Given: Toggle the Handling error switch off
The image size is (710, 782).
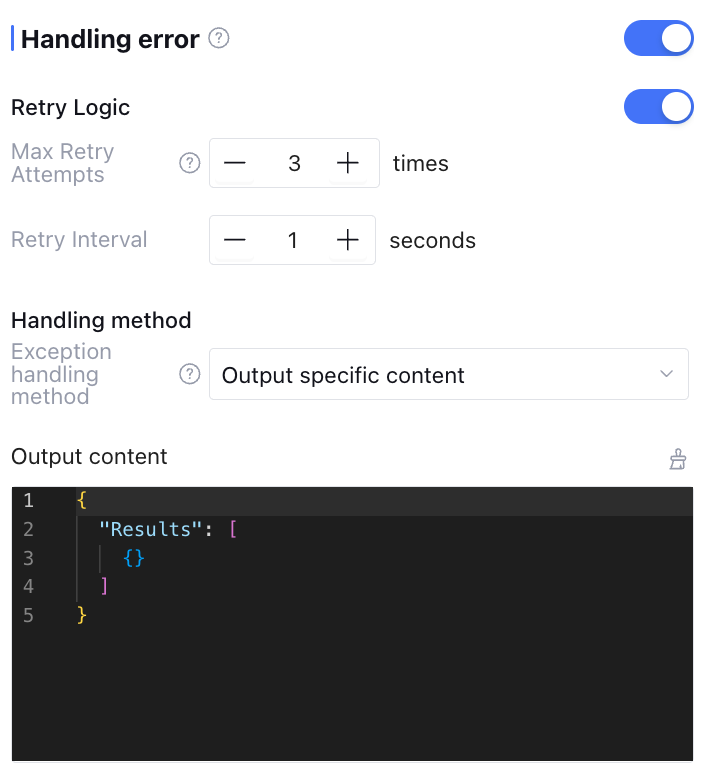Looking at the screenshot, I should point(658,39).
